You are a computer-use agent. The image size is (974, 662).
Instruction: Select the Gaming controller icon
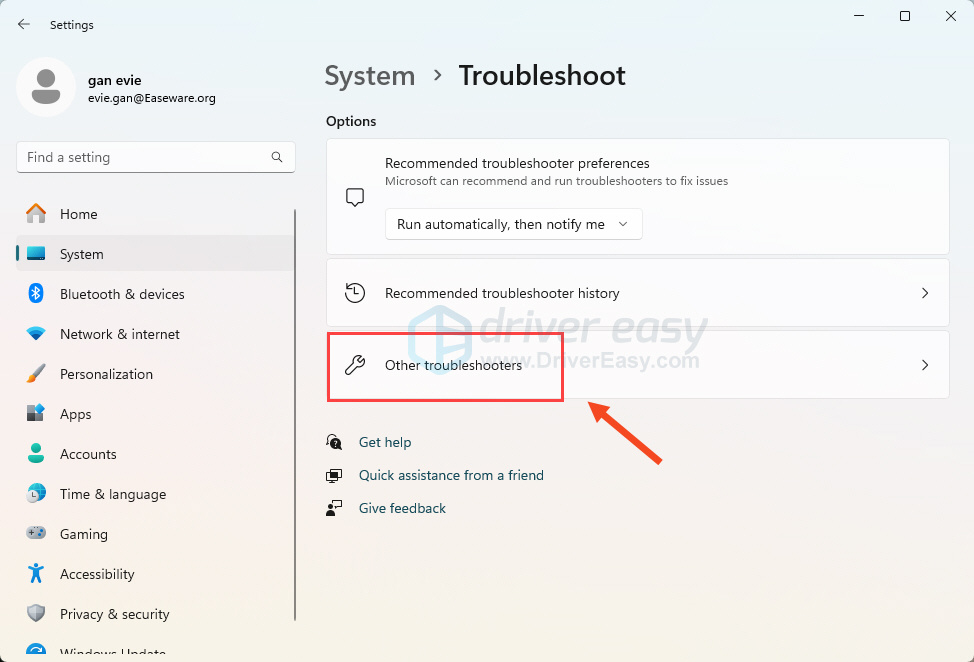tap(37, 534)
